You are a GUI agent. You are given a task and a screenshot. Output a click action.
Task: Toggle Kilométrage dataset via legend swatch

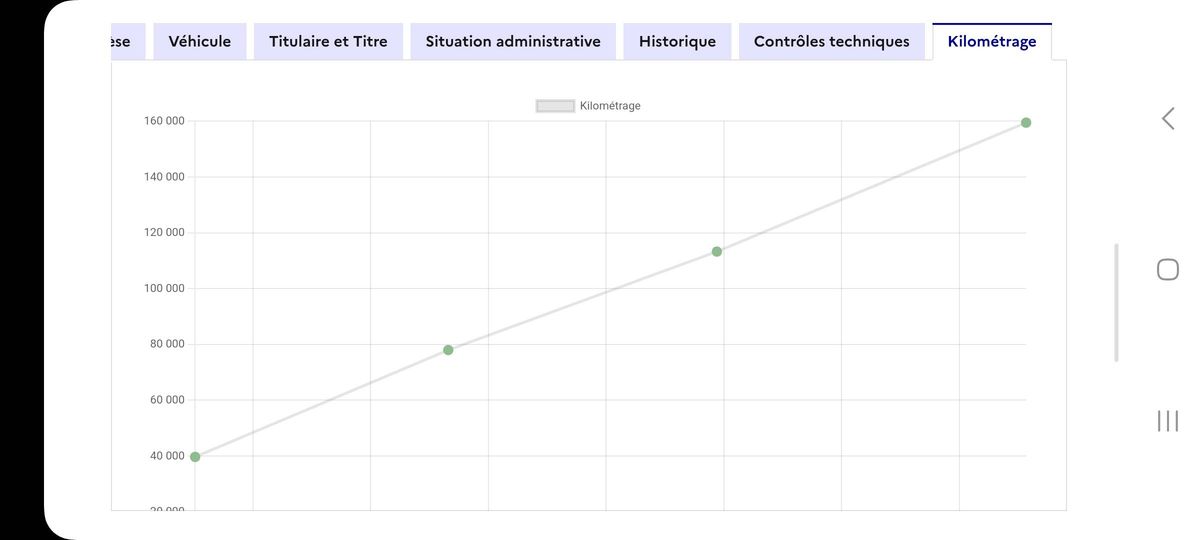pyautogui.click(x=555, y=106)
